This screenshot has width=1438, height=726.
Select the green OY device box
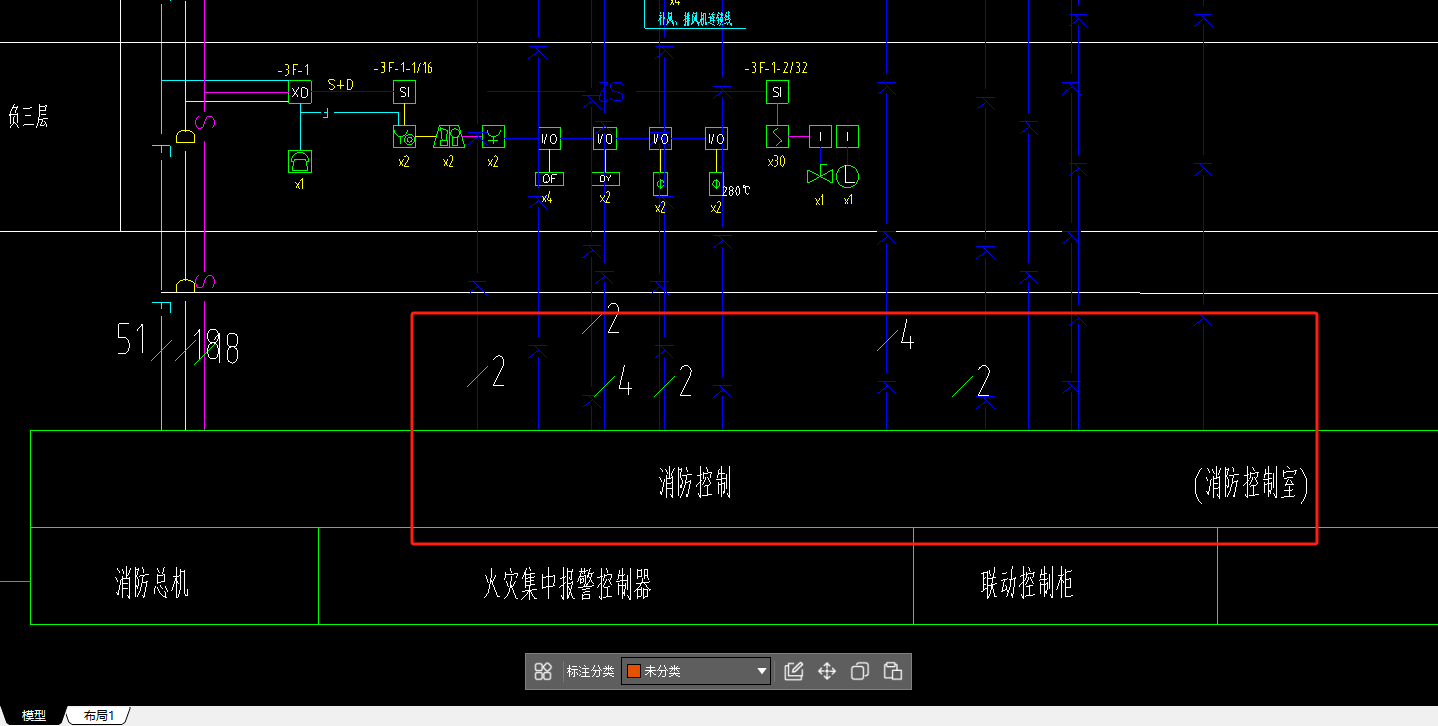[x=605, y=179]
